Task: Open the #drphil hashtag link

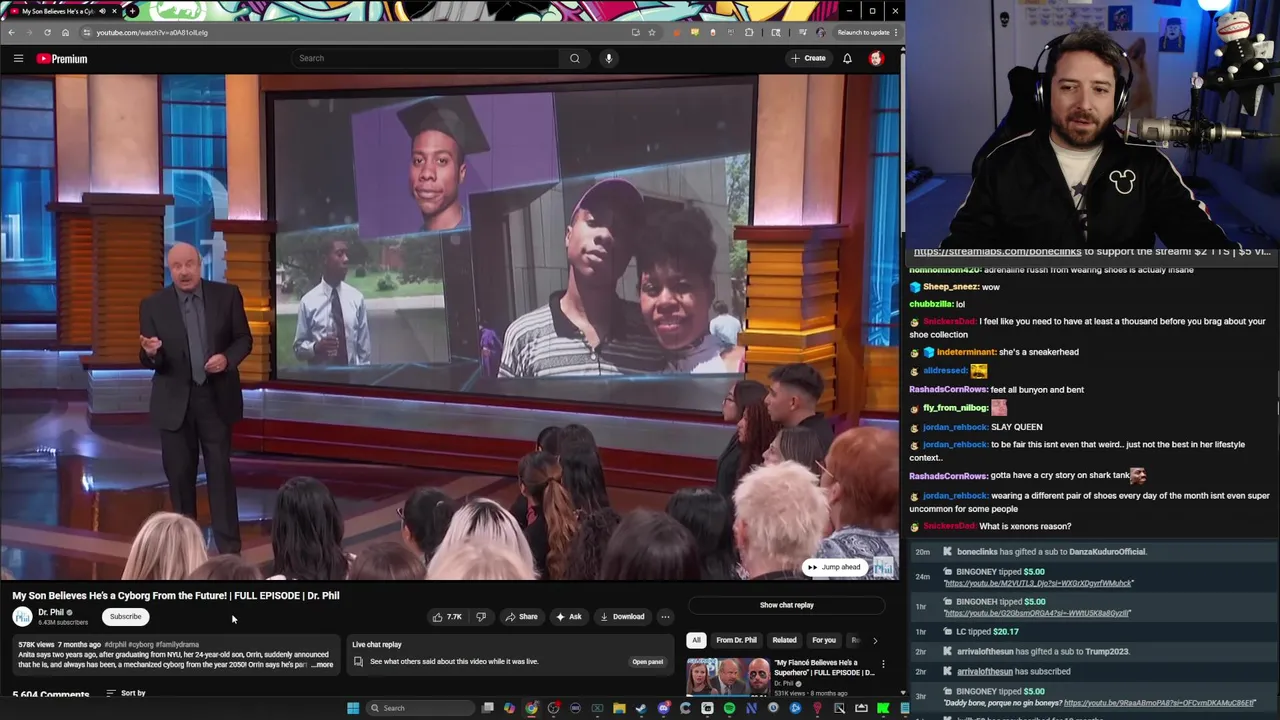Action: pos(115,645)
